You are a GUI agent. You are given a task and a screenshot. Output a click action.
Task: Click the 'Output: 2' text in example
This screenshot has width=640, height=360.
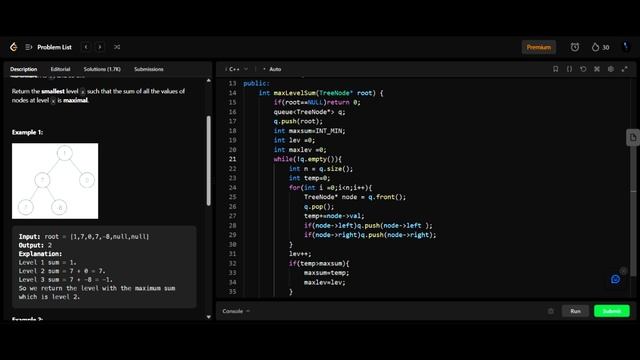pyautogui.click(x=35, y=245)
